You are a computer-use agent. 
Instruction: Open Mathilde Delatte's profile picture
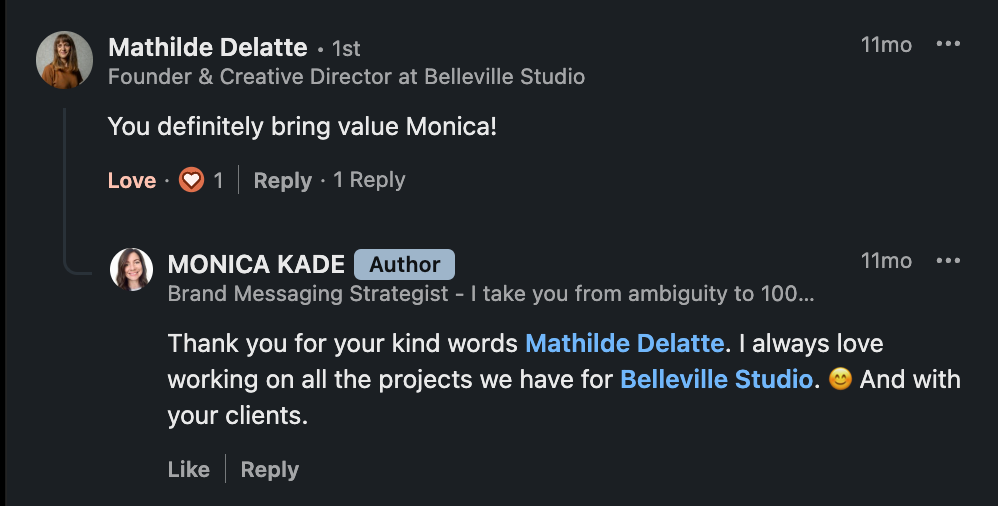65,60
